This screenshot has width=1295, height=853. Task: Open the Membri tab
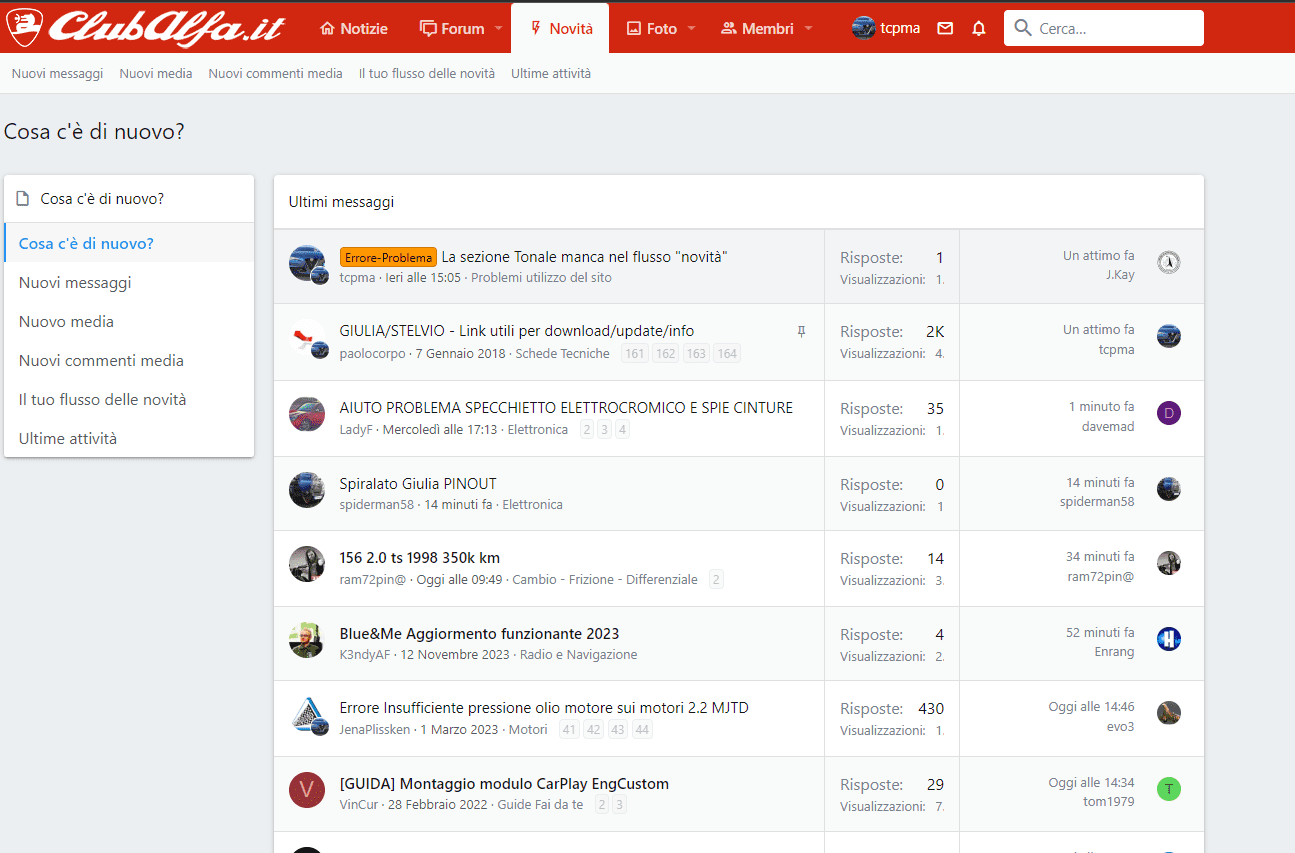(757, 29)
